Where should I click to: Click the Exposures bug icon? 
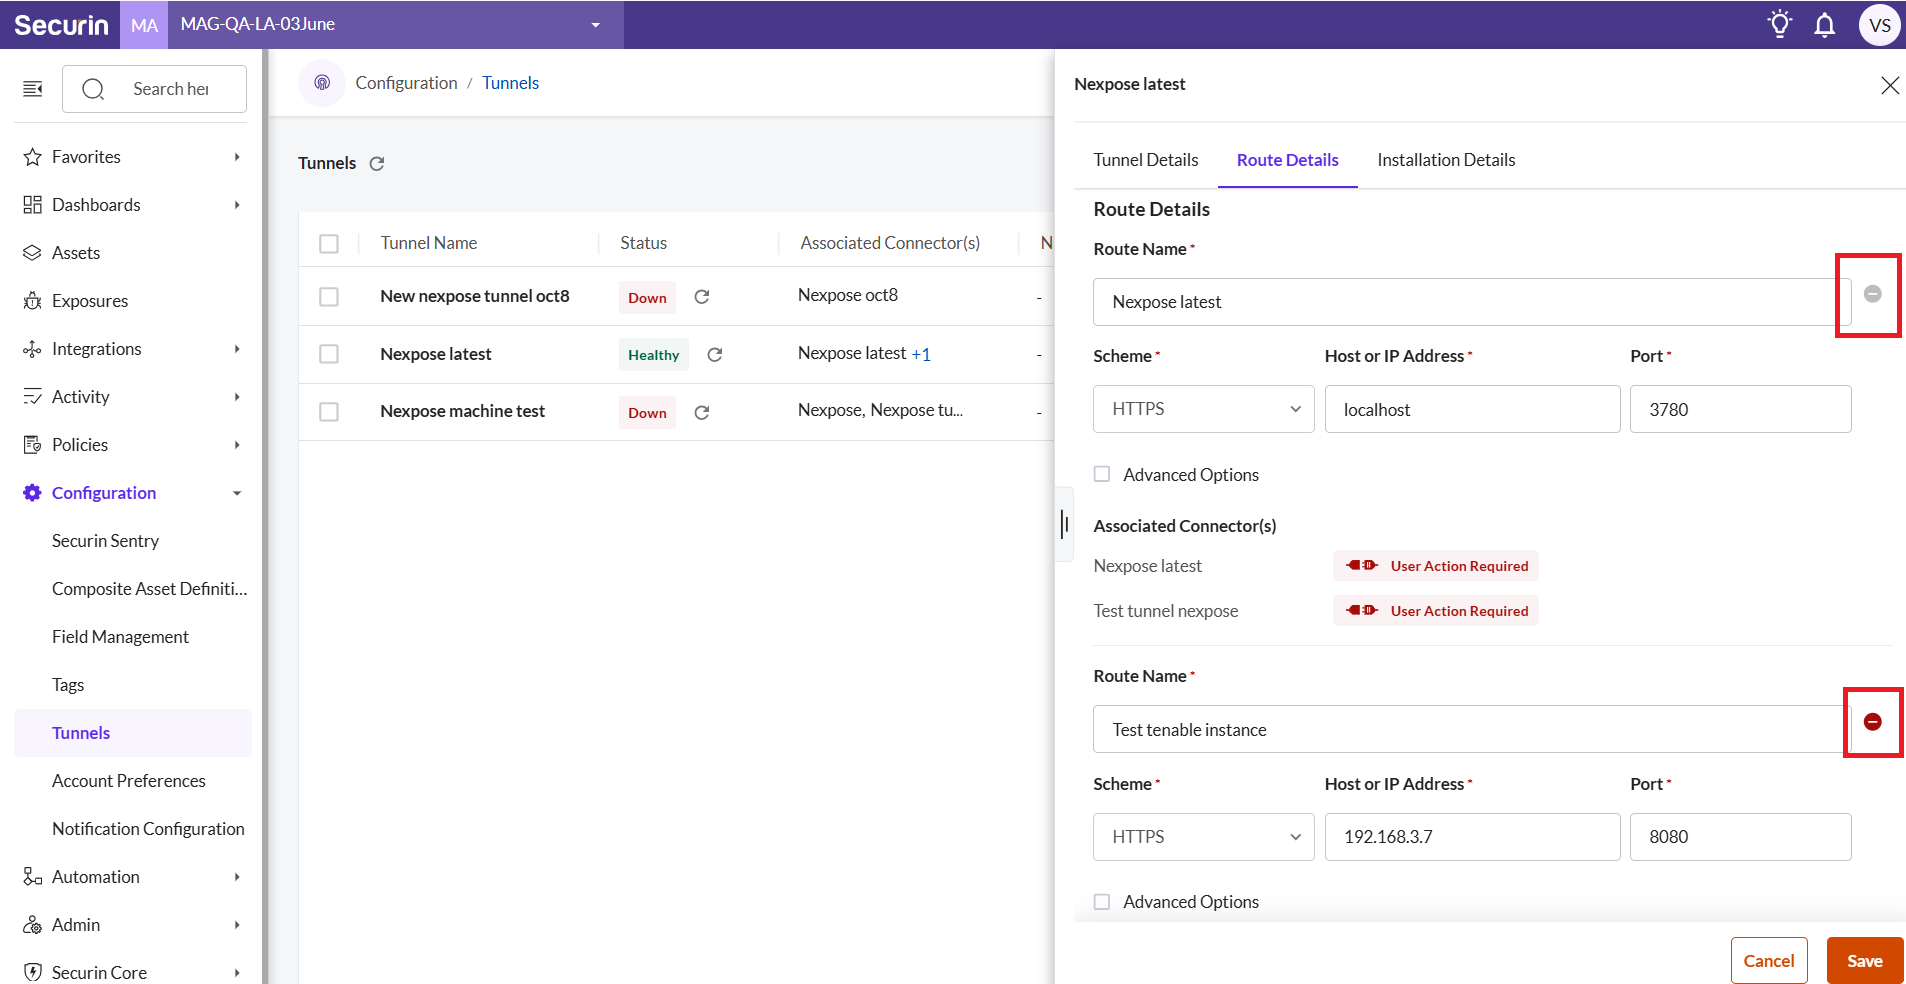[x=32, y=301]
